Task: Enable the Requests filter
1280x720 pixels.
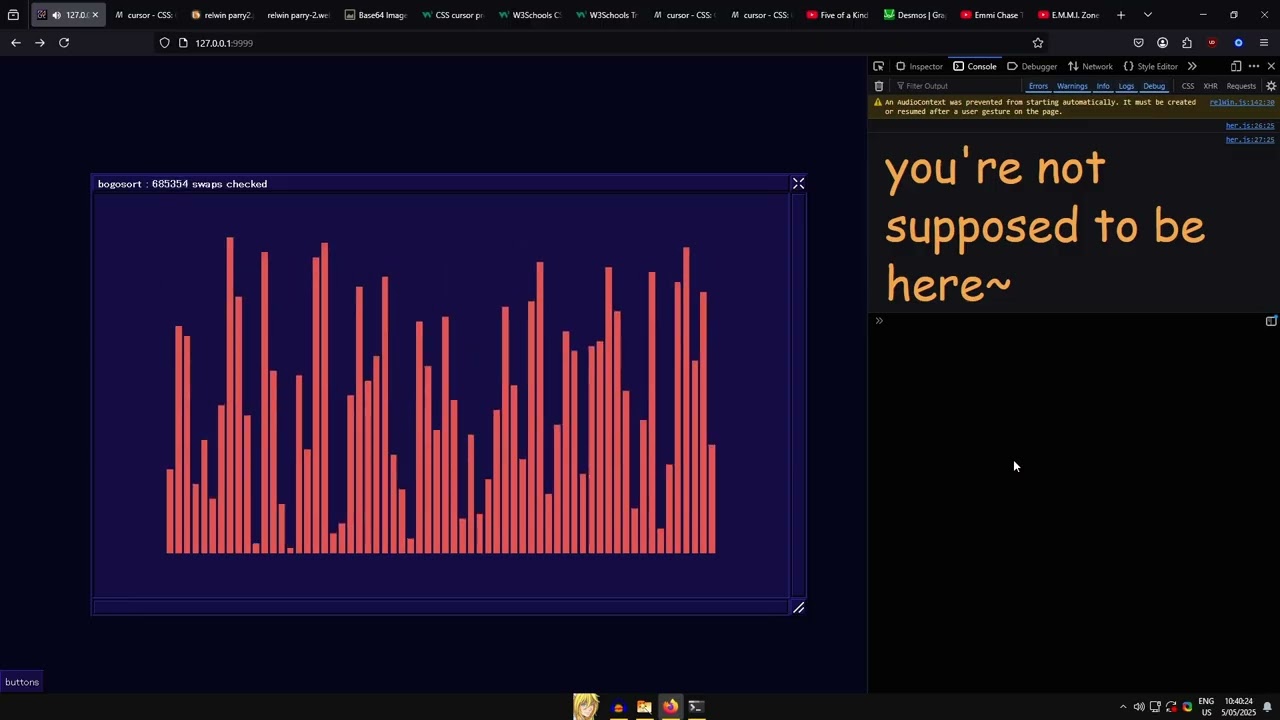Action: click(1241, 86)
